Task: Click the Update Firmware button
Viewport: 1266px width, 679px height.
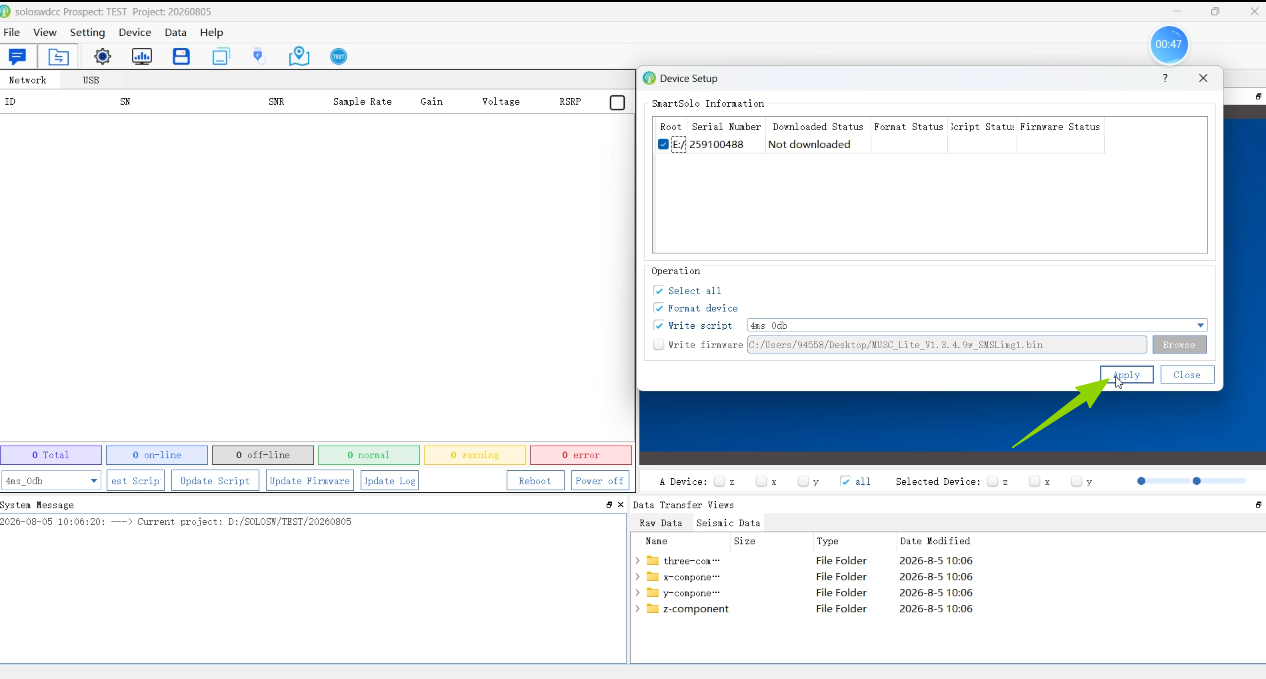Action: click(310, 481)
